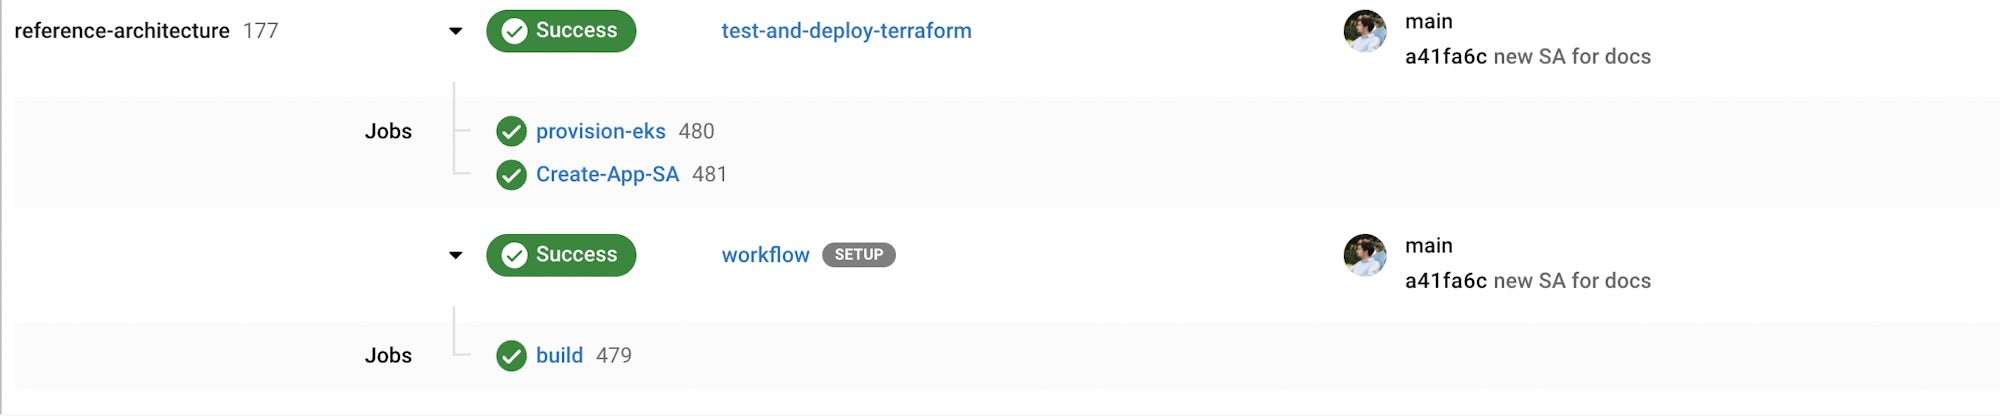Click the setup workflow user avatar
Screen dimensions: 2000x416
[x=1364, y=255]
